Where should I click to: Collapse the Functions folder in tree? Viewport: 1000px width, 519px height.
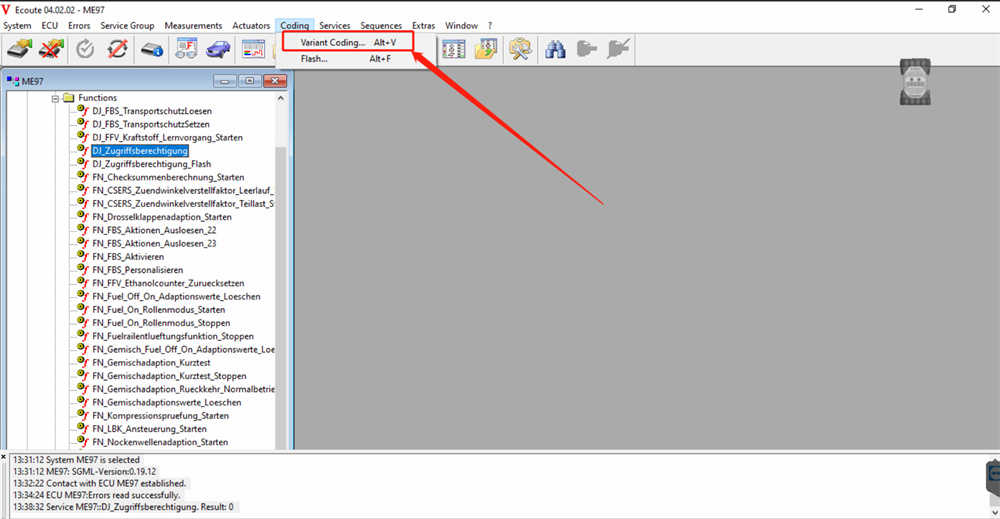click(55, 98)
